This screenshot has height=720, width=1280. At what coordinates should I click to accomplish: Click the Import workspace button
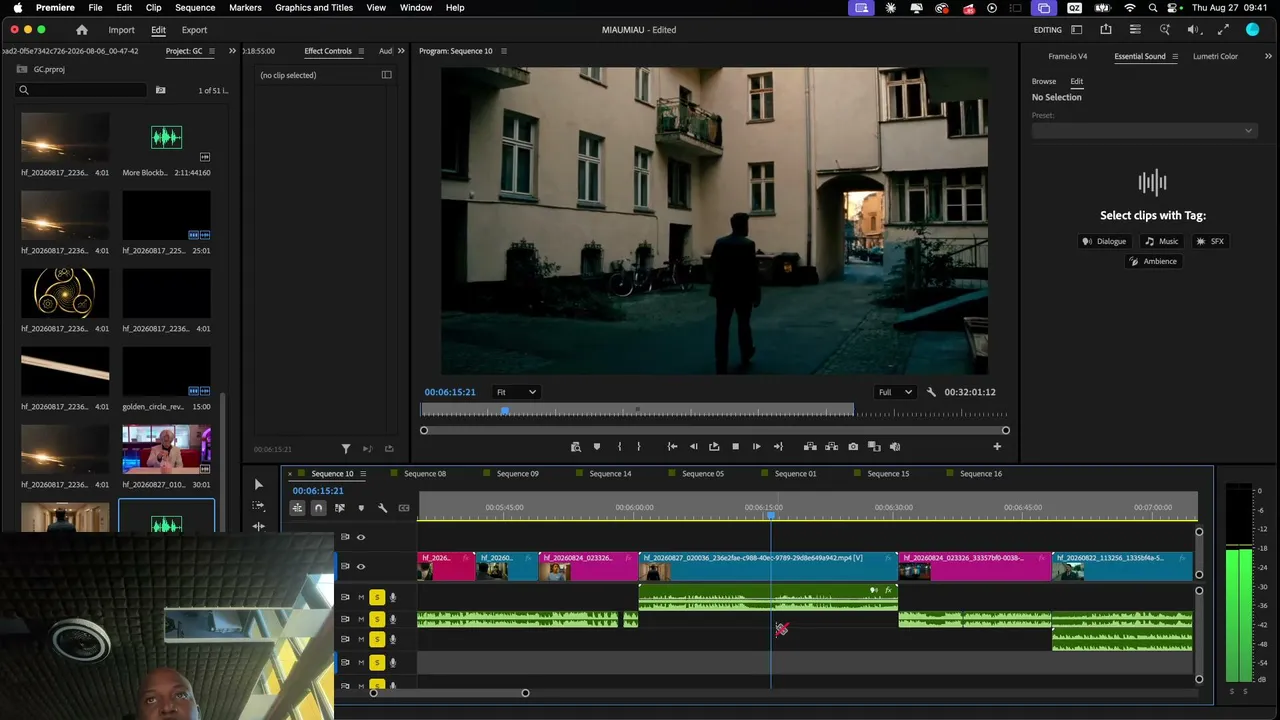pyautogui.click(x=121, y=30)
